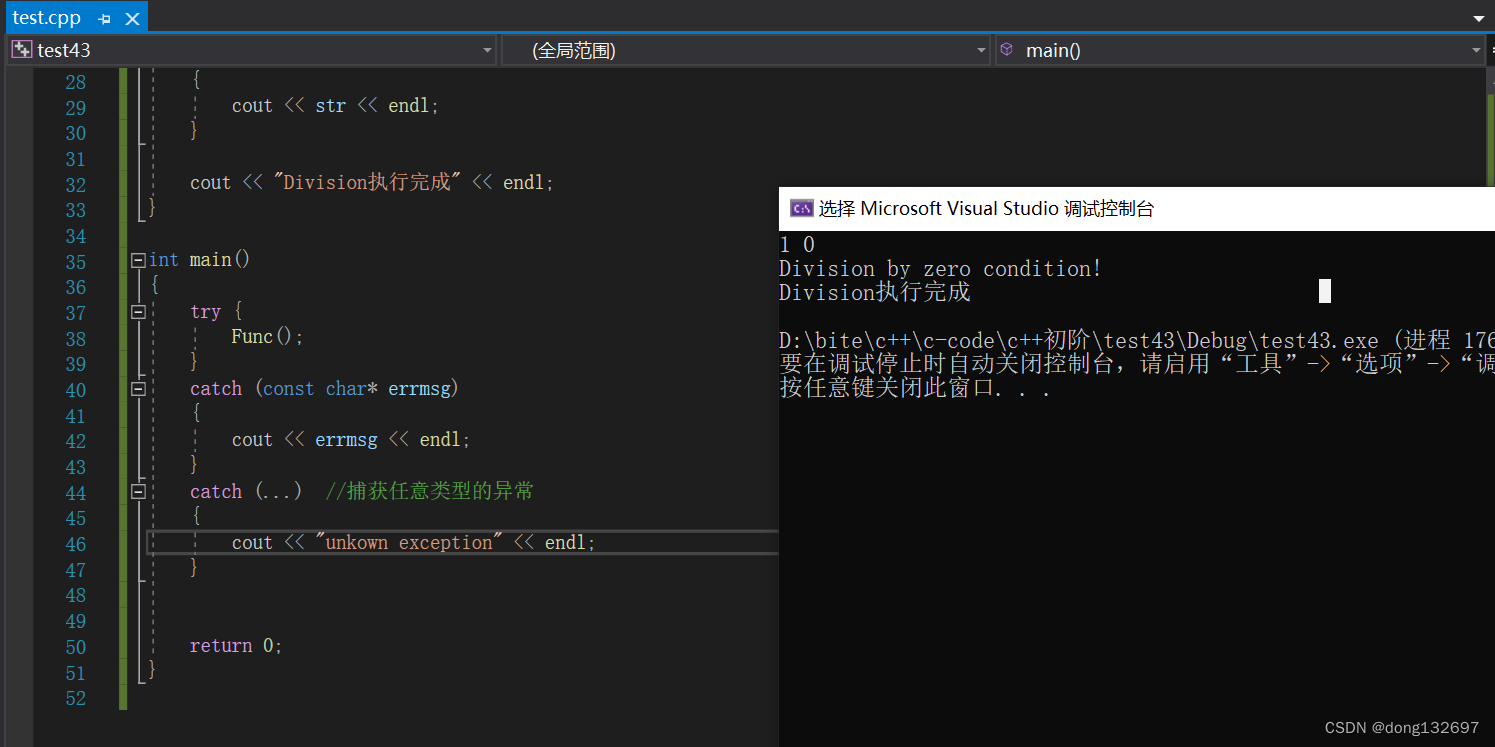Image resolution: width=1495 pixels, height=747 pixels.
Task: Click the return 0; statement
Action: tap(236, 646)
